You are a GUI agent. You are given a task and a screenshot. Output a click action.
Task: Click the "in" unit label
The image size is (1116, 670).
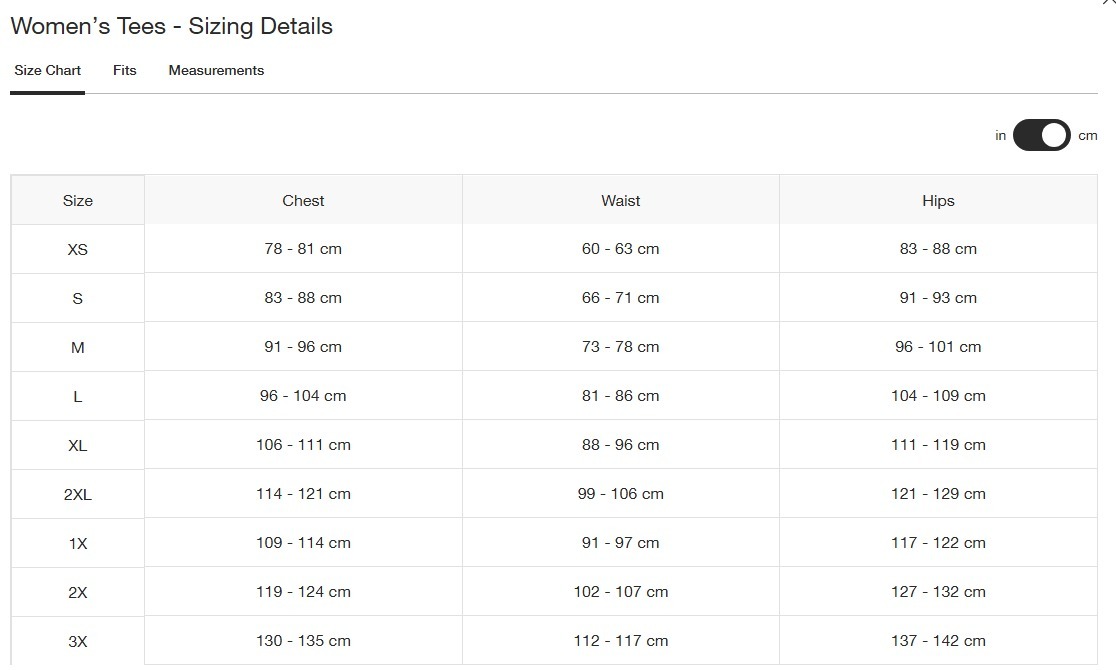1000,136
